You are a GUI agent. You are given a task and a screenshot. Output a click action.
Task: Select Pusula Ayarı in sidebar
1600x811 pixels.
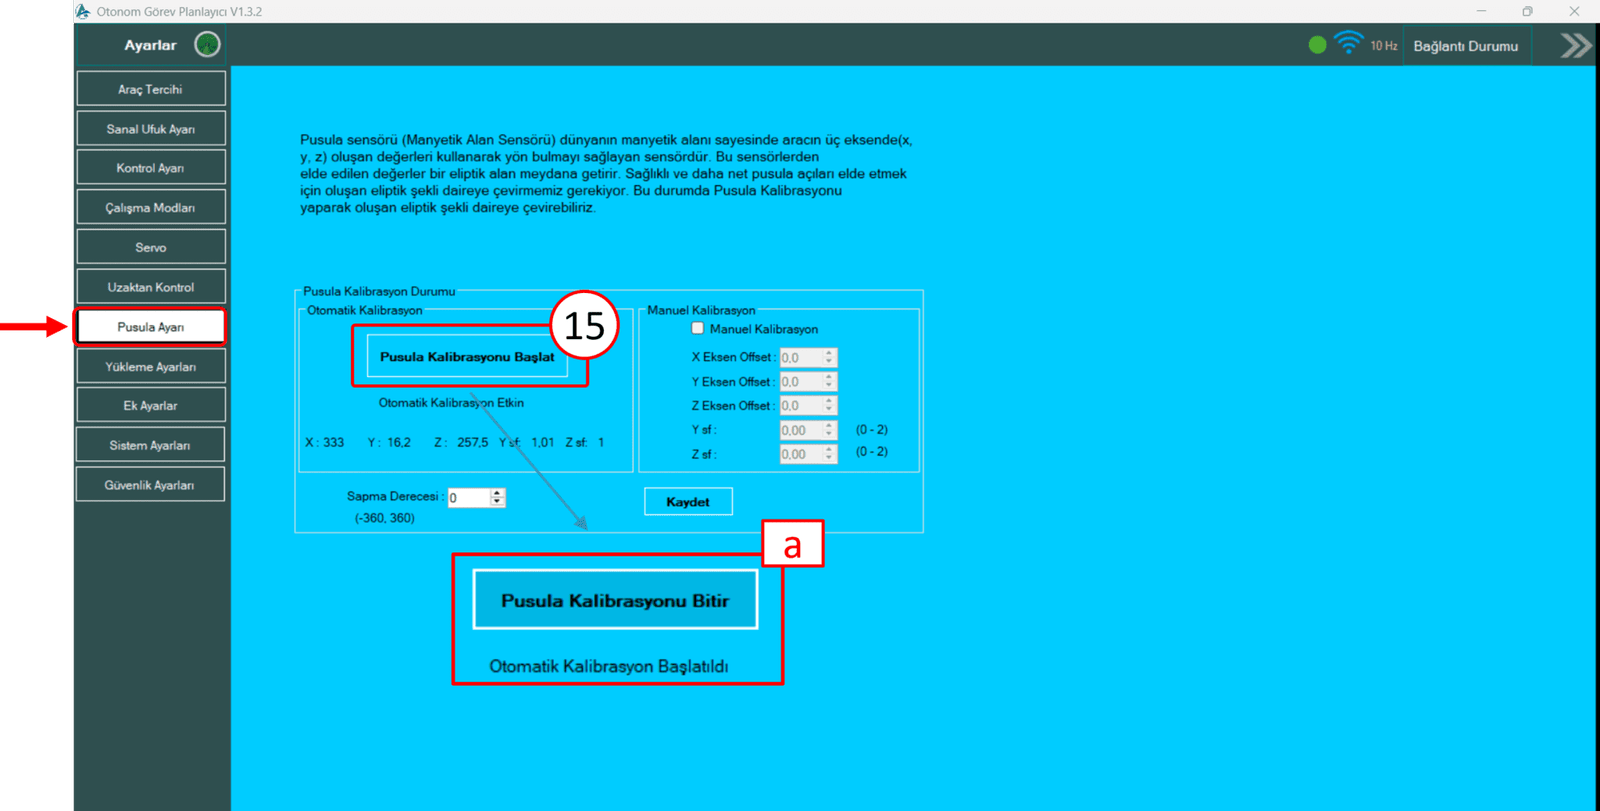[x=151, y=327]
